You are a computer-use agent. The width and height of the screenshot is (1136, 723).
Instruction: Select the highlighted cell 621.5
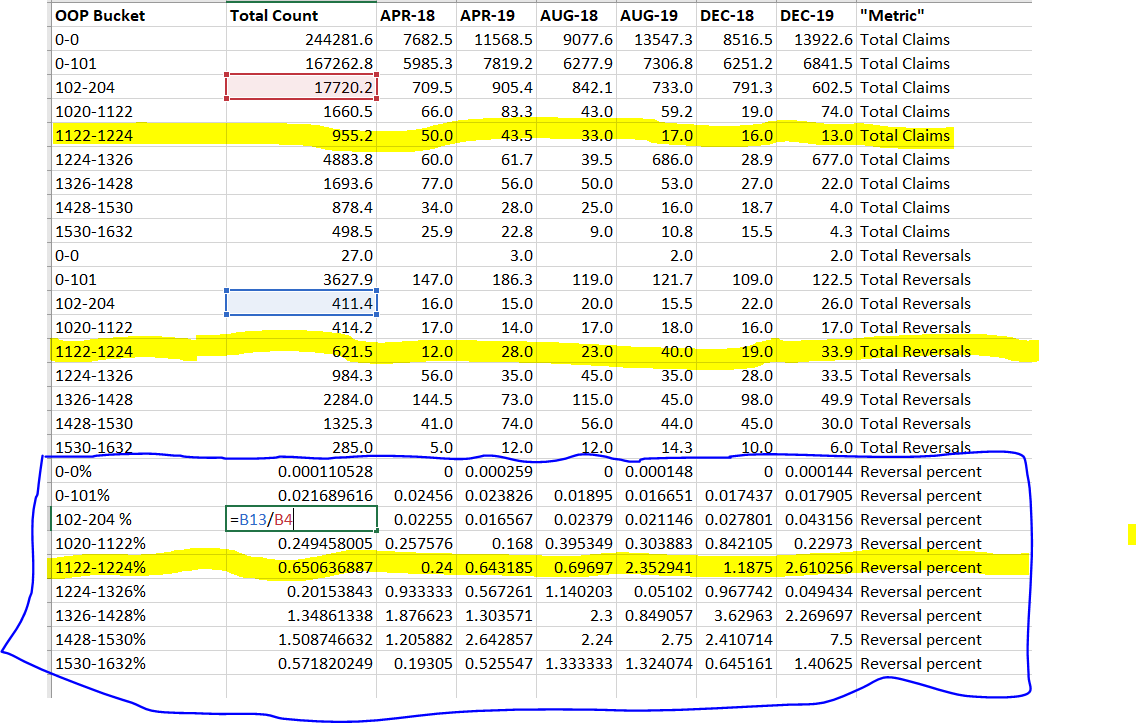coord(301,351)
